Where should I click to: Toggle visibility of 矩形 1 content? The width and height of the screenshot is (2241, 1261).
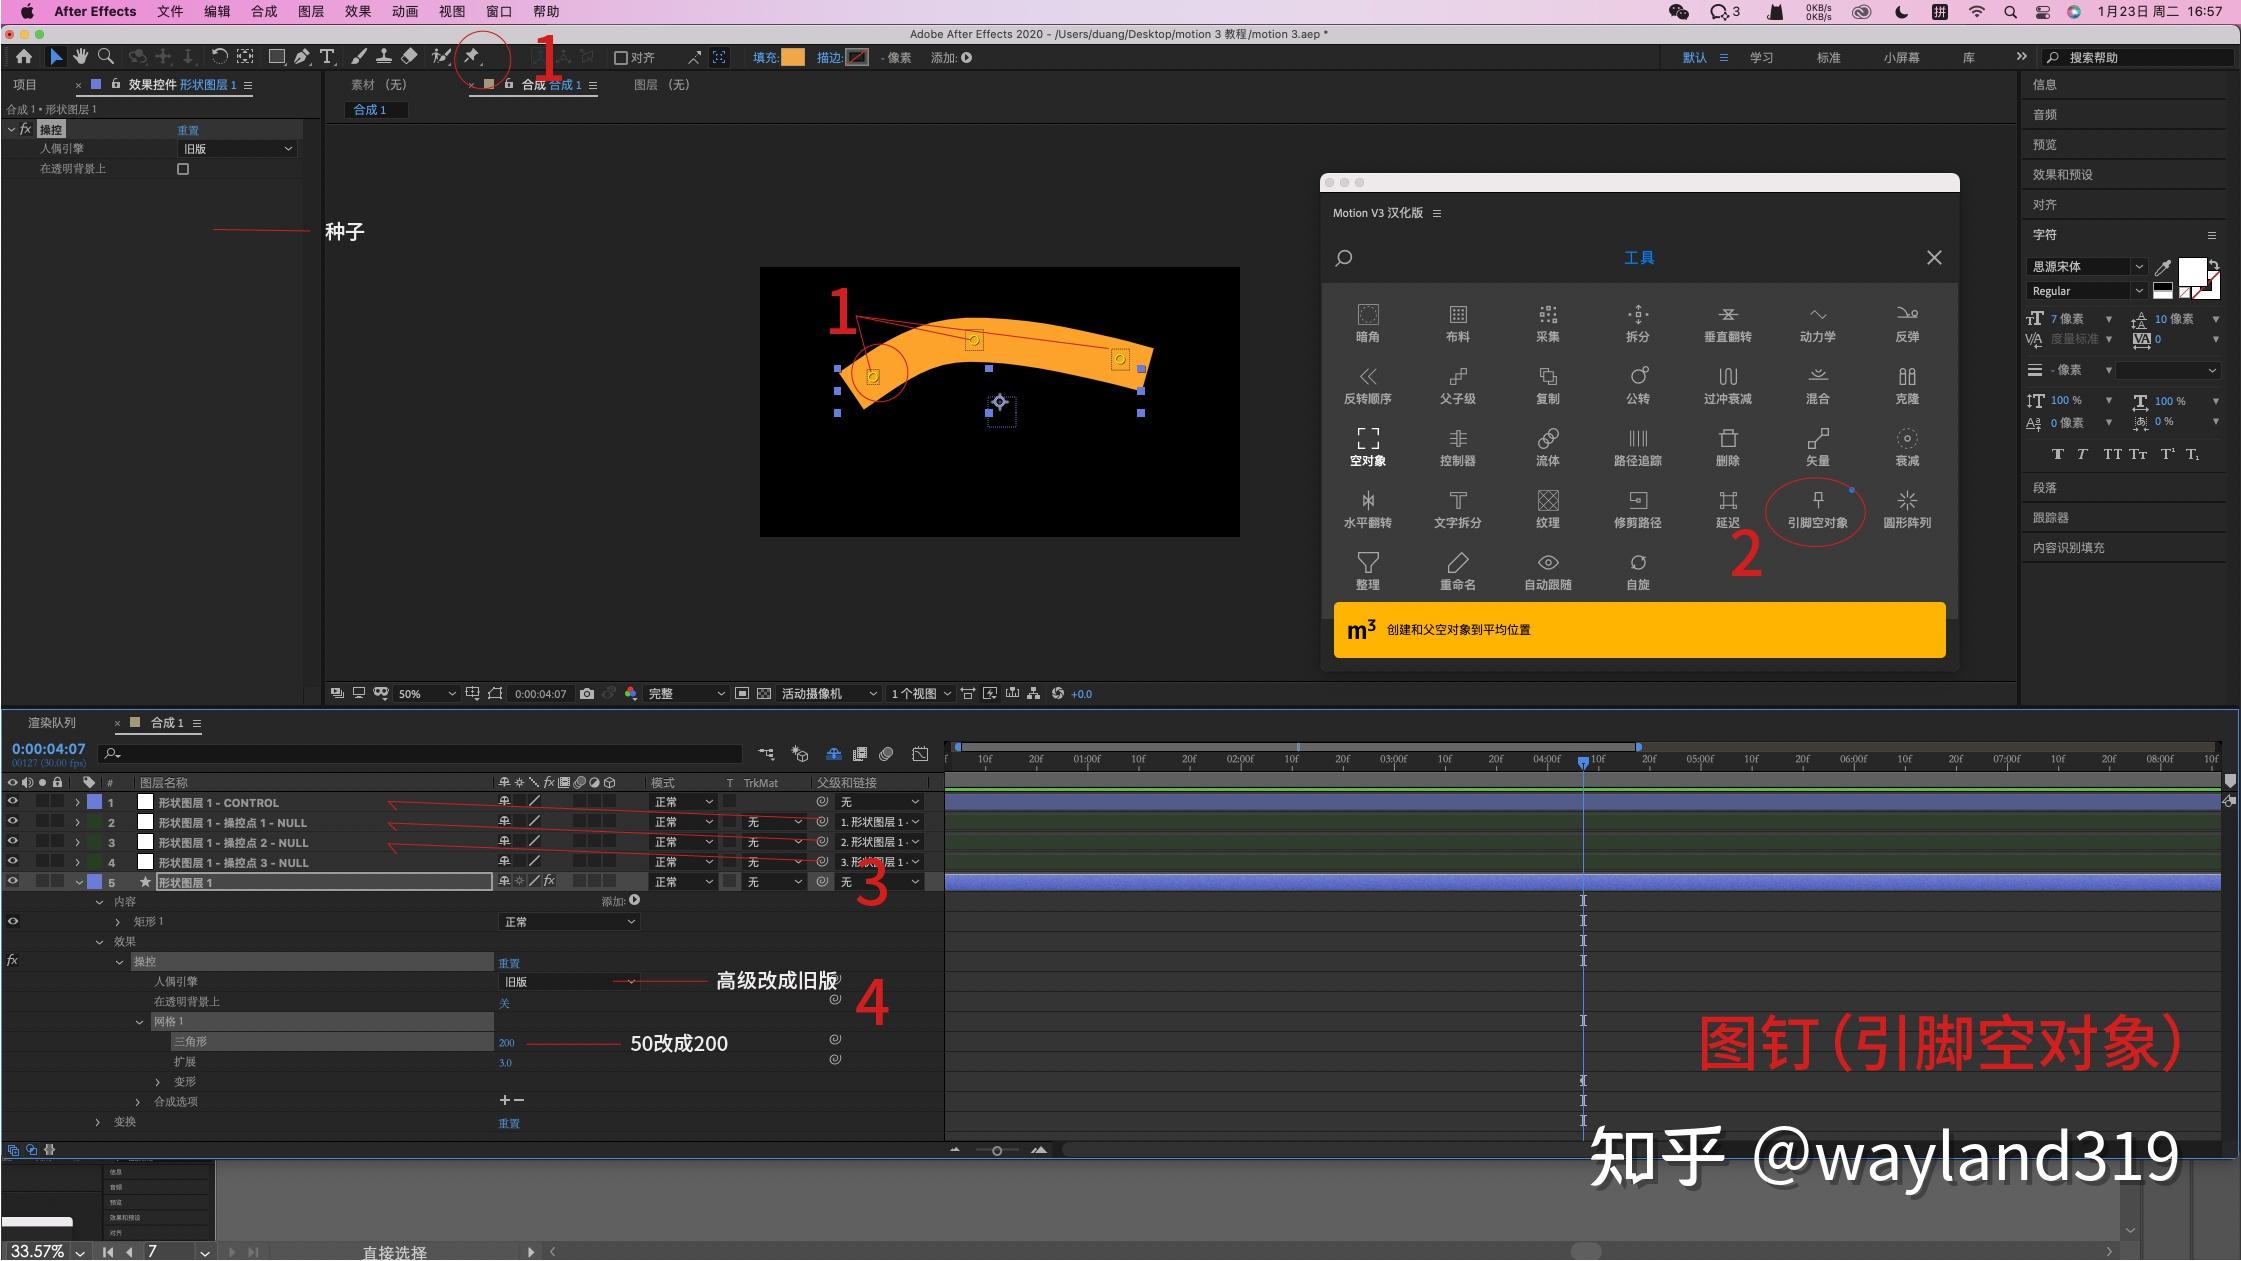[x=12, y=922]
